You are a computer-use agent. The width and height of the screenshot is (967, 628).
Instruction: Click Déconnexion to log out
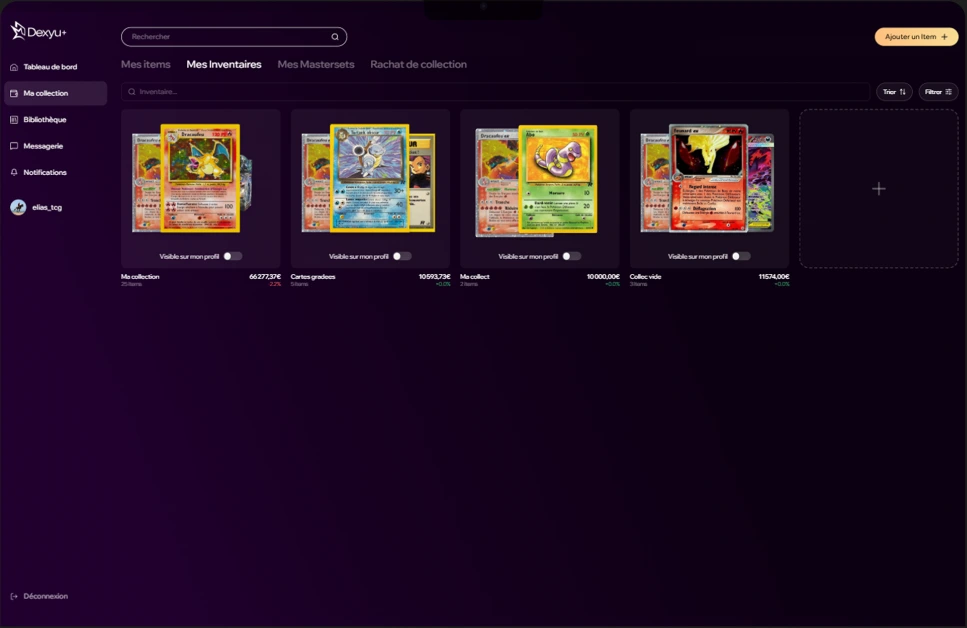(x=39, y=597)
